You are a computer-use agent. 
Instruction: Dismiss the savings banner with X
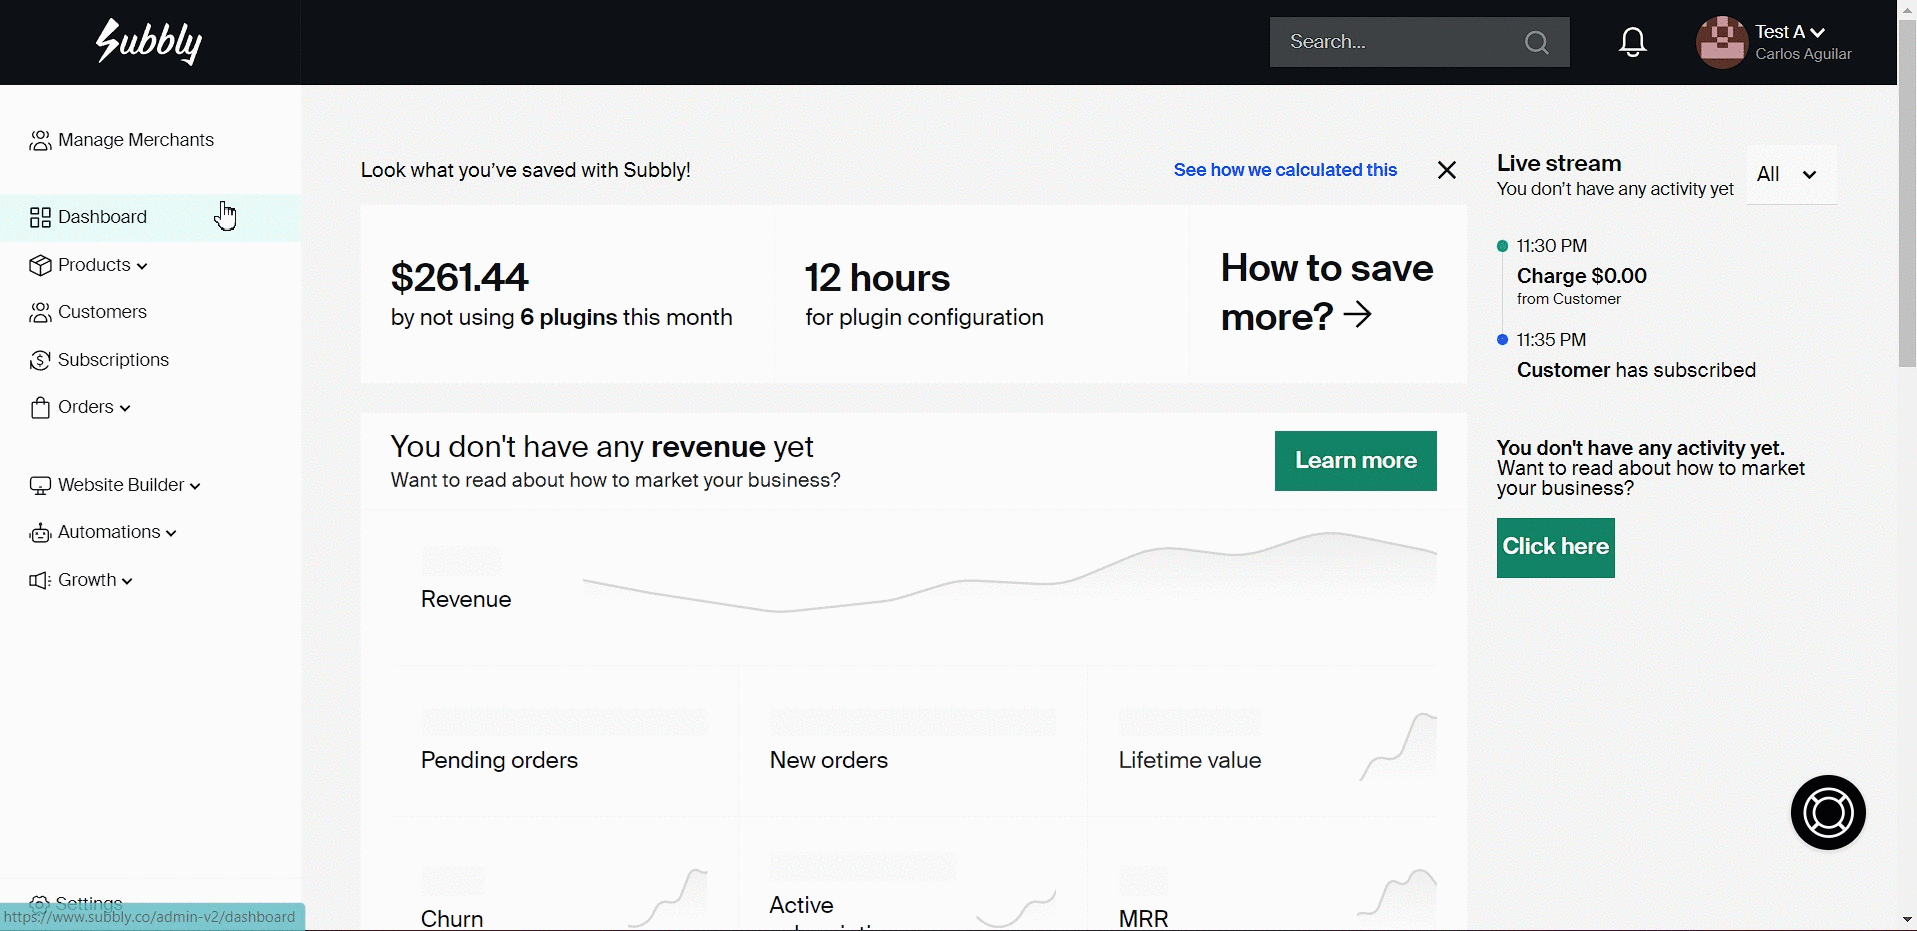coord(1447,170)
